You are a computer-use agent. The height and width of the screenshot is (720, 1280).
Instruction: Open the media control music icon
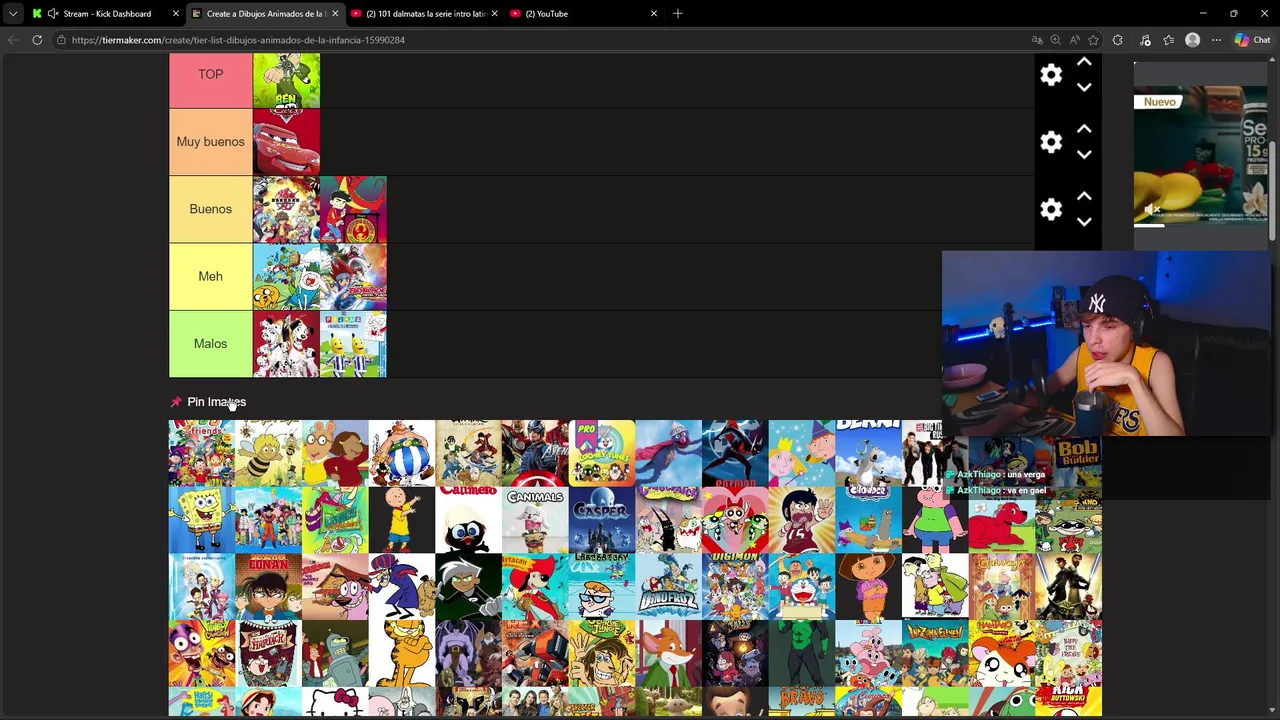[x=1145, y=40]
